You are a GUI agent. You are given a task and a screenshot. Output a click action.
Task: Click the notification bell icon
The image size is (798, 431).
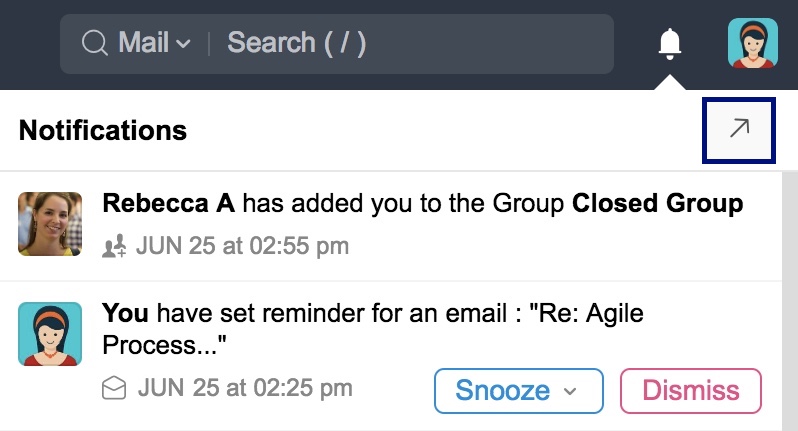point(669,44)
